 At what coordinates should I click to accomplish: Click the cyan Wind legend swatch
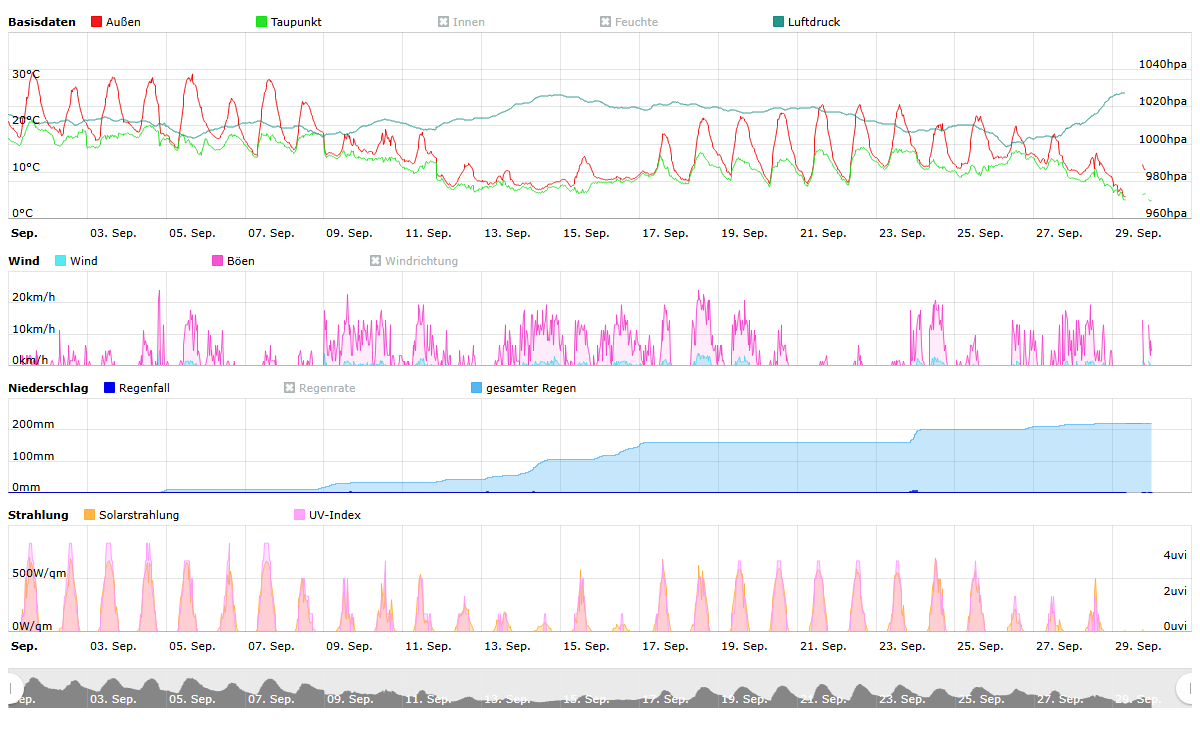click(61, 261)
